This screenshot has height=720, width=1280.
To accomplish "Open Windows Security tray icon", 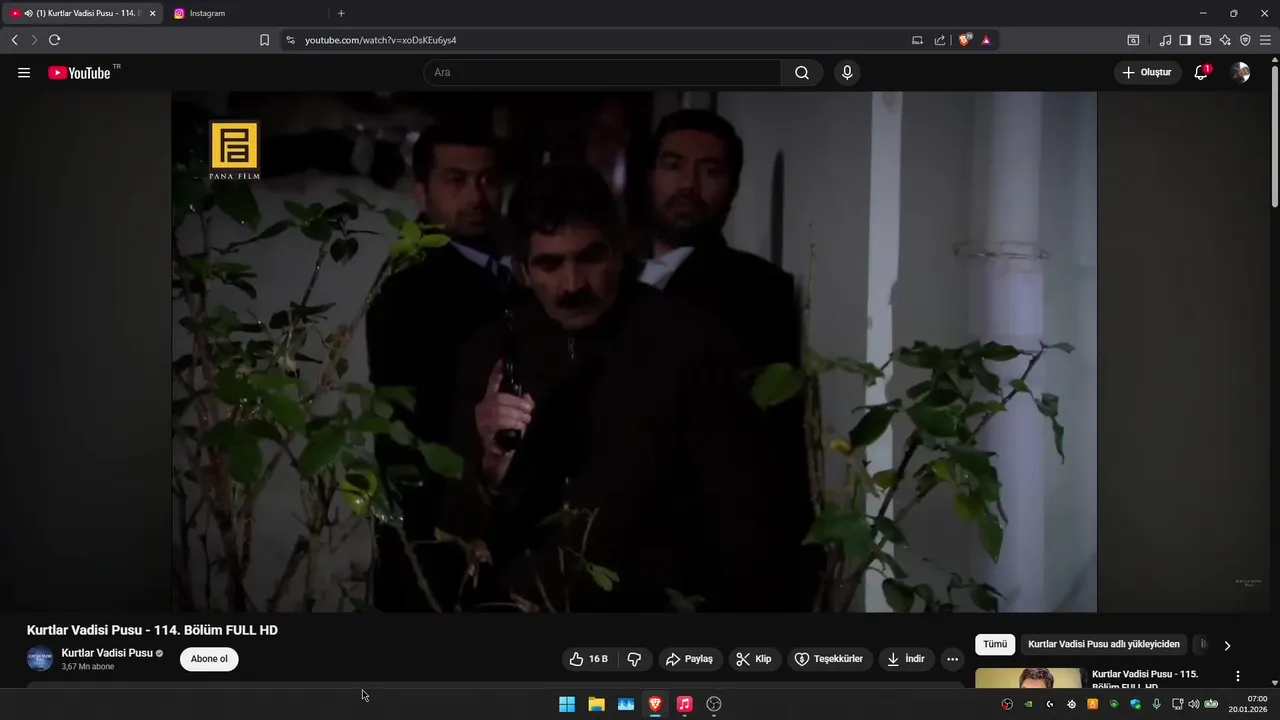I will point(1135,704).
